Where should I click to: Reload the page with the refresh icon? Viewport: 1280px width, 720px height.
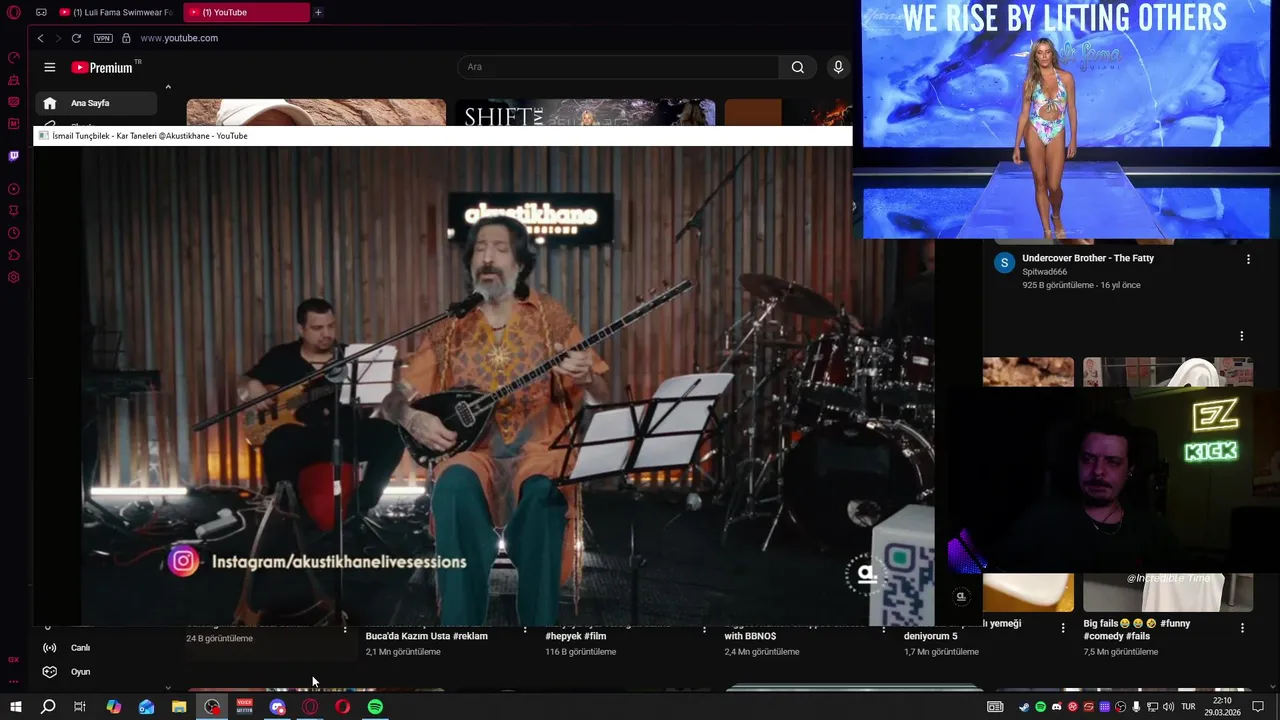pyautogui.click(x=76, y=38)
